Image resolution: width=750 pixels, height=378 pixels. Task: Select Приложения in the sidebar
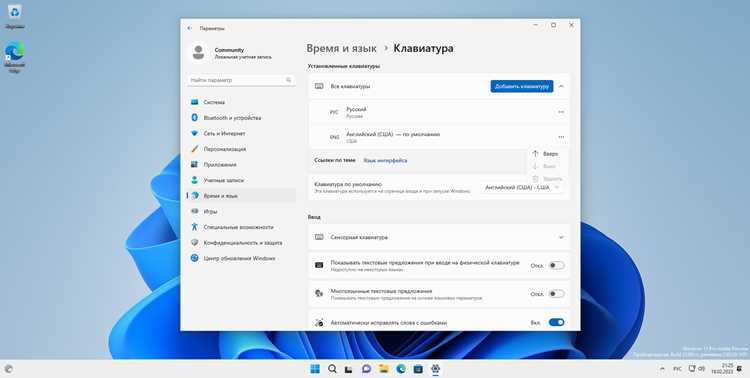(241, 165)
